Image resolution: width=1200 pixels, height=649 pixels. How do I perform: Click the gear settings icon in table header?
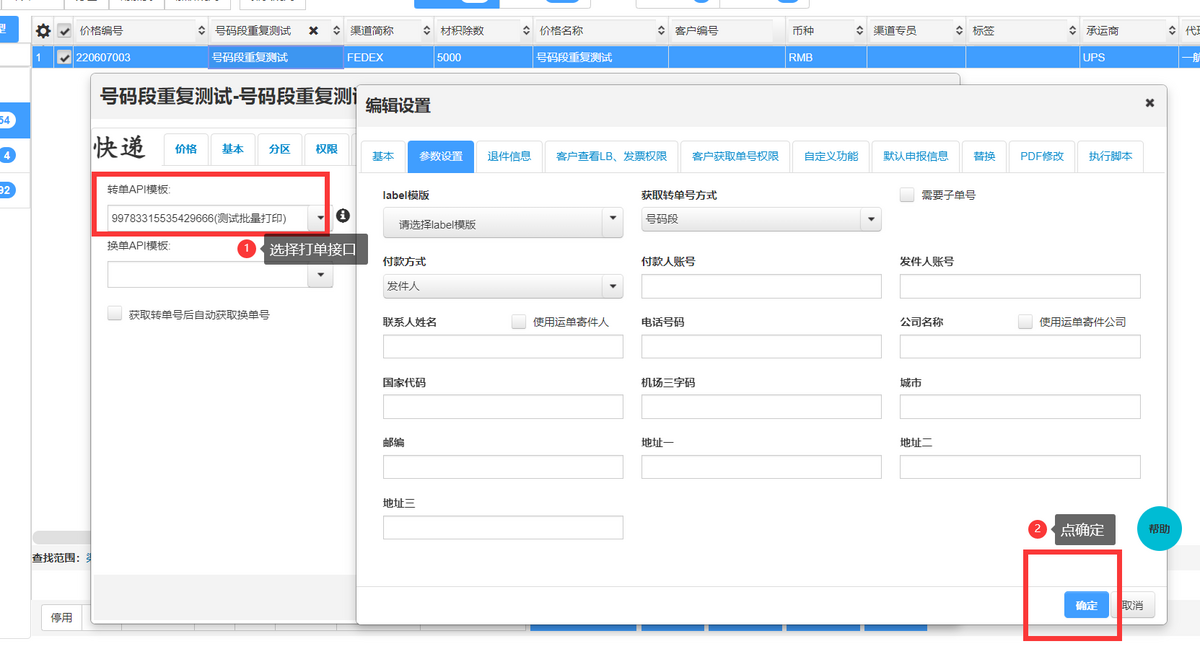tap(43, 31)
